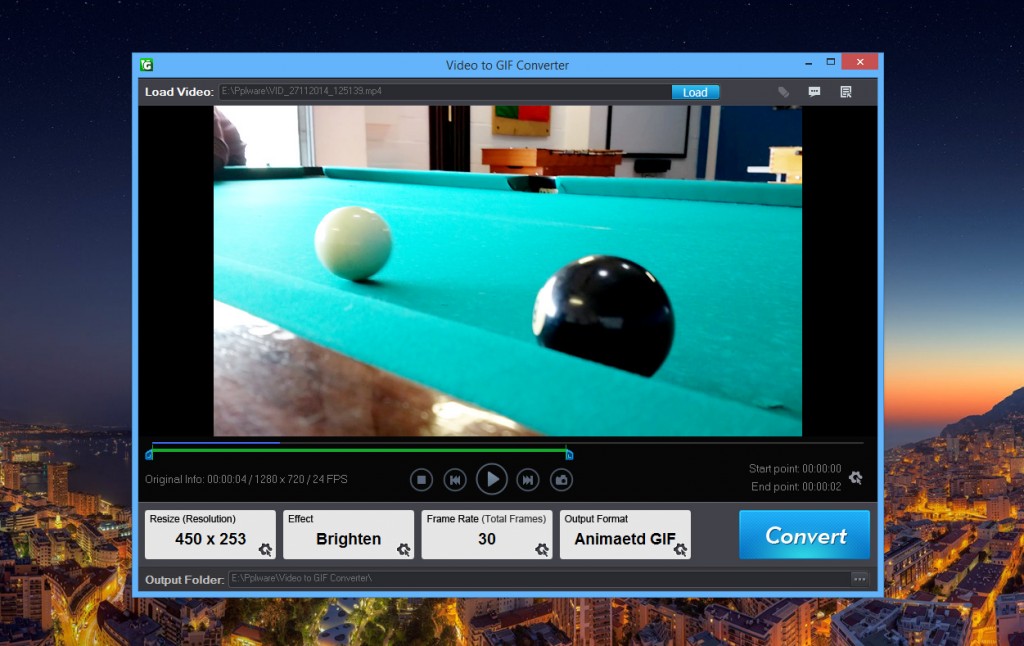The height and width of the screenshot is (646, 1024).
Task: Minimize the Video to GIF Converter window
Action: click(x=808, y=63)
